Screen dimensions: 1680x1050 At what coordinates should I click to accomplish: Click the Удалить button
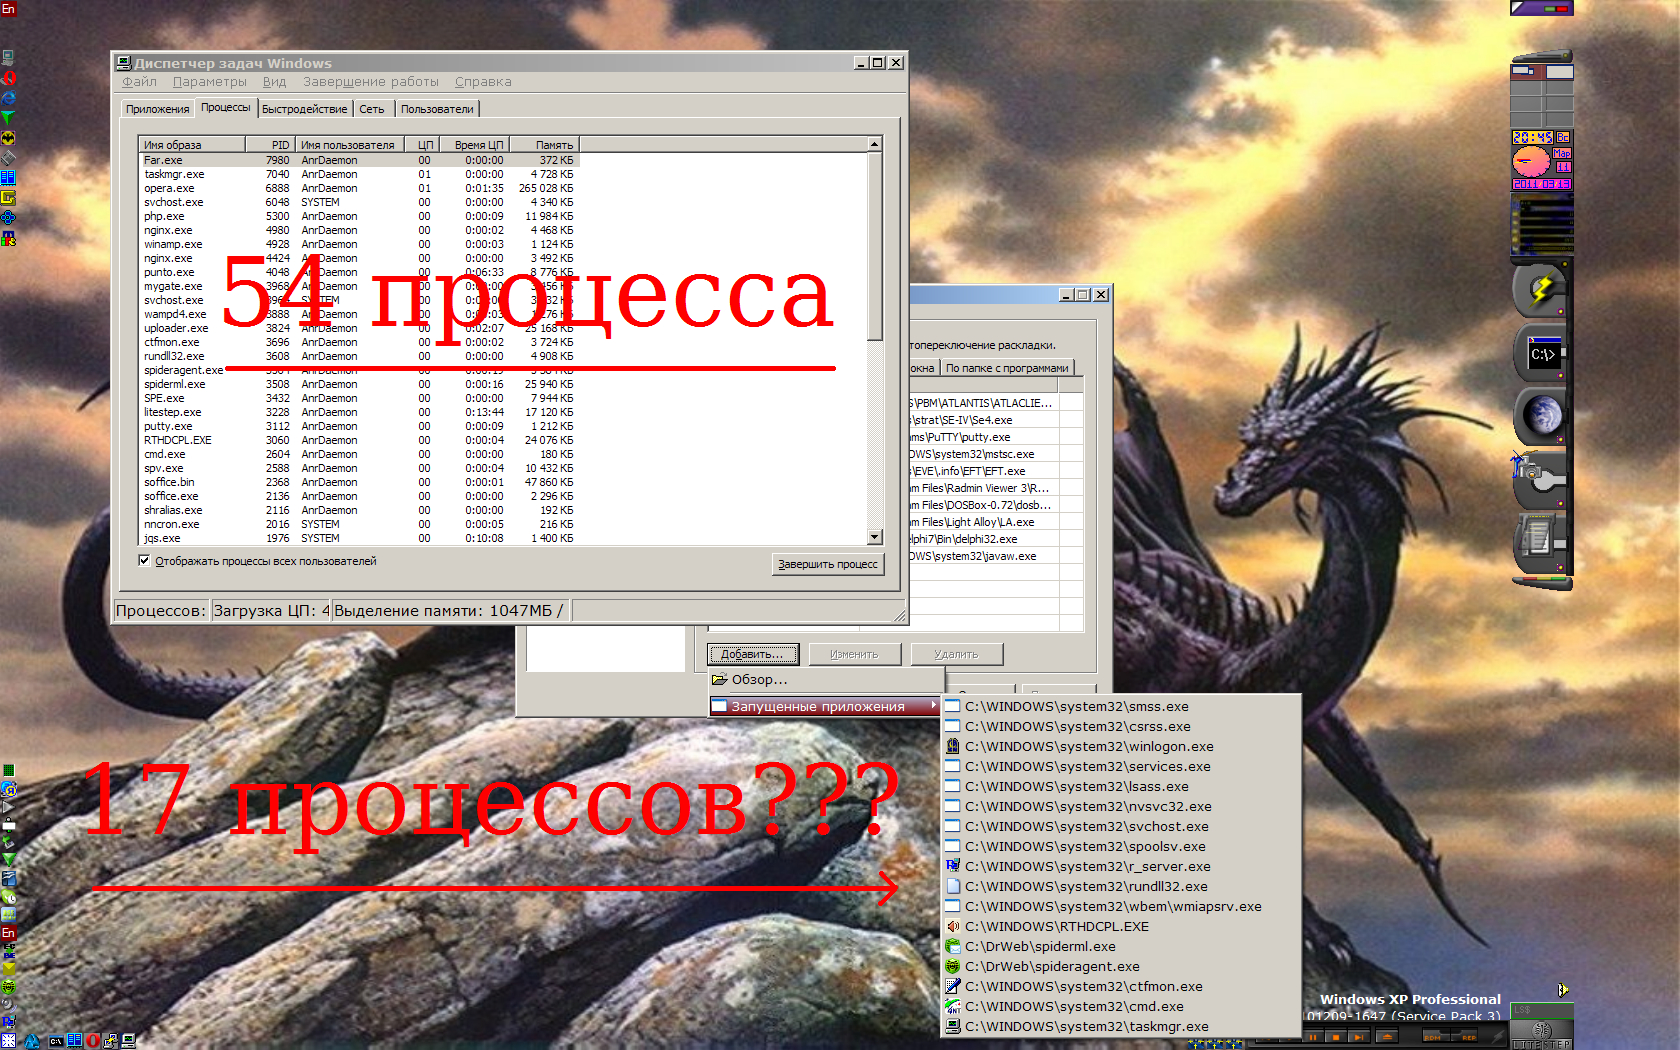(956, 654)
